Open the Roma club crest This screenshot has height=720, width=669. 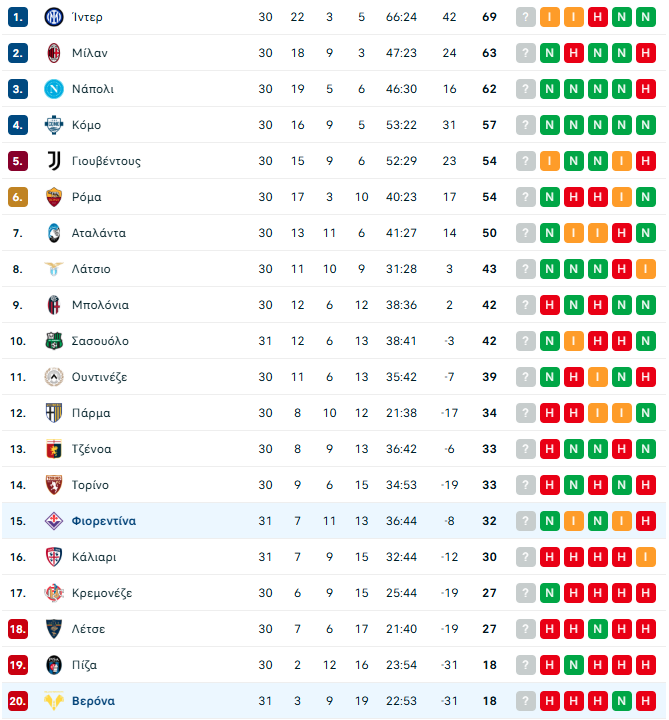click(53, 197)
